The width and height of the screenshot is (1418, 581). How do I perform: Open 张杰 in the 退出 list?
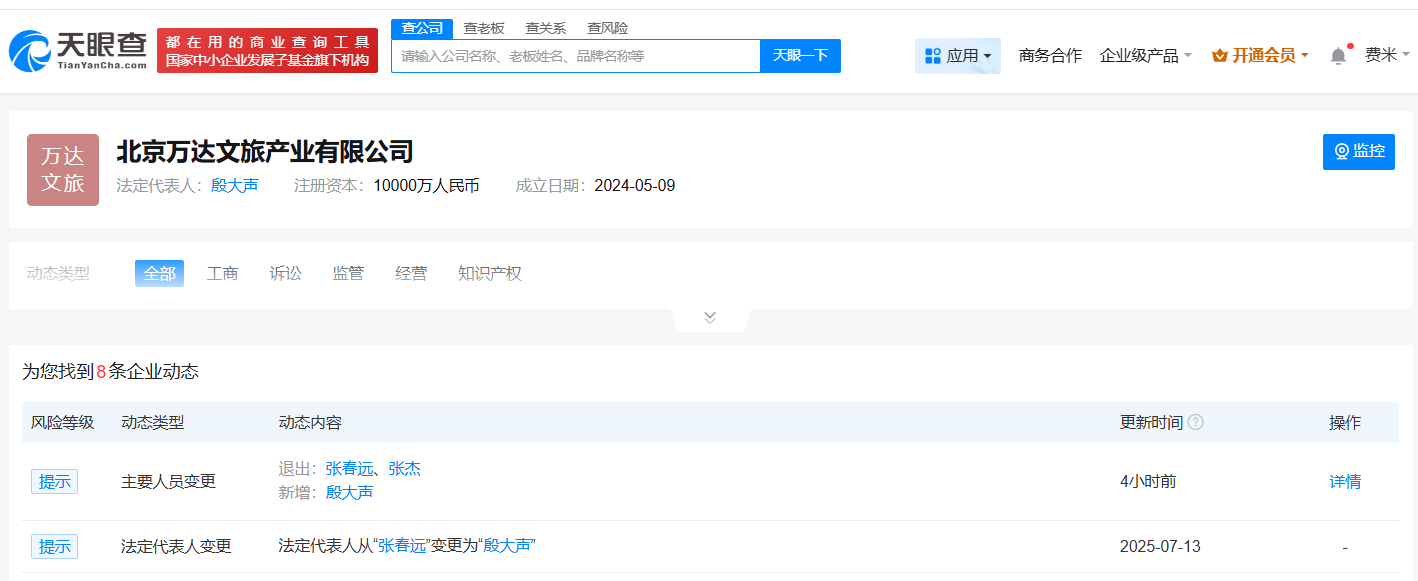[405, 469]
